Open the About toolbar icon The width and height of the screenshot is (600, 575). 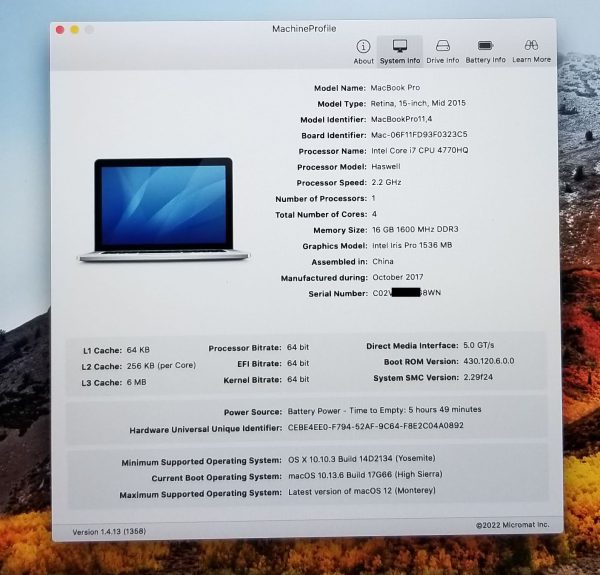(363, 48)
